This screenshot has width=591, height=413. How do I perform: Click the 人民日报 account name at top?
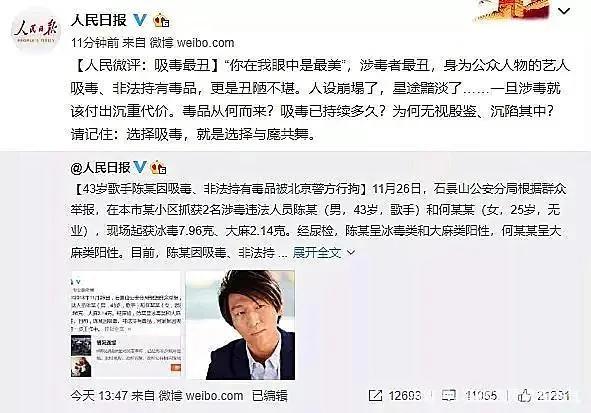tap(99, 20)
